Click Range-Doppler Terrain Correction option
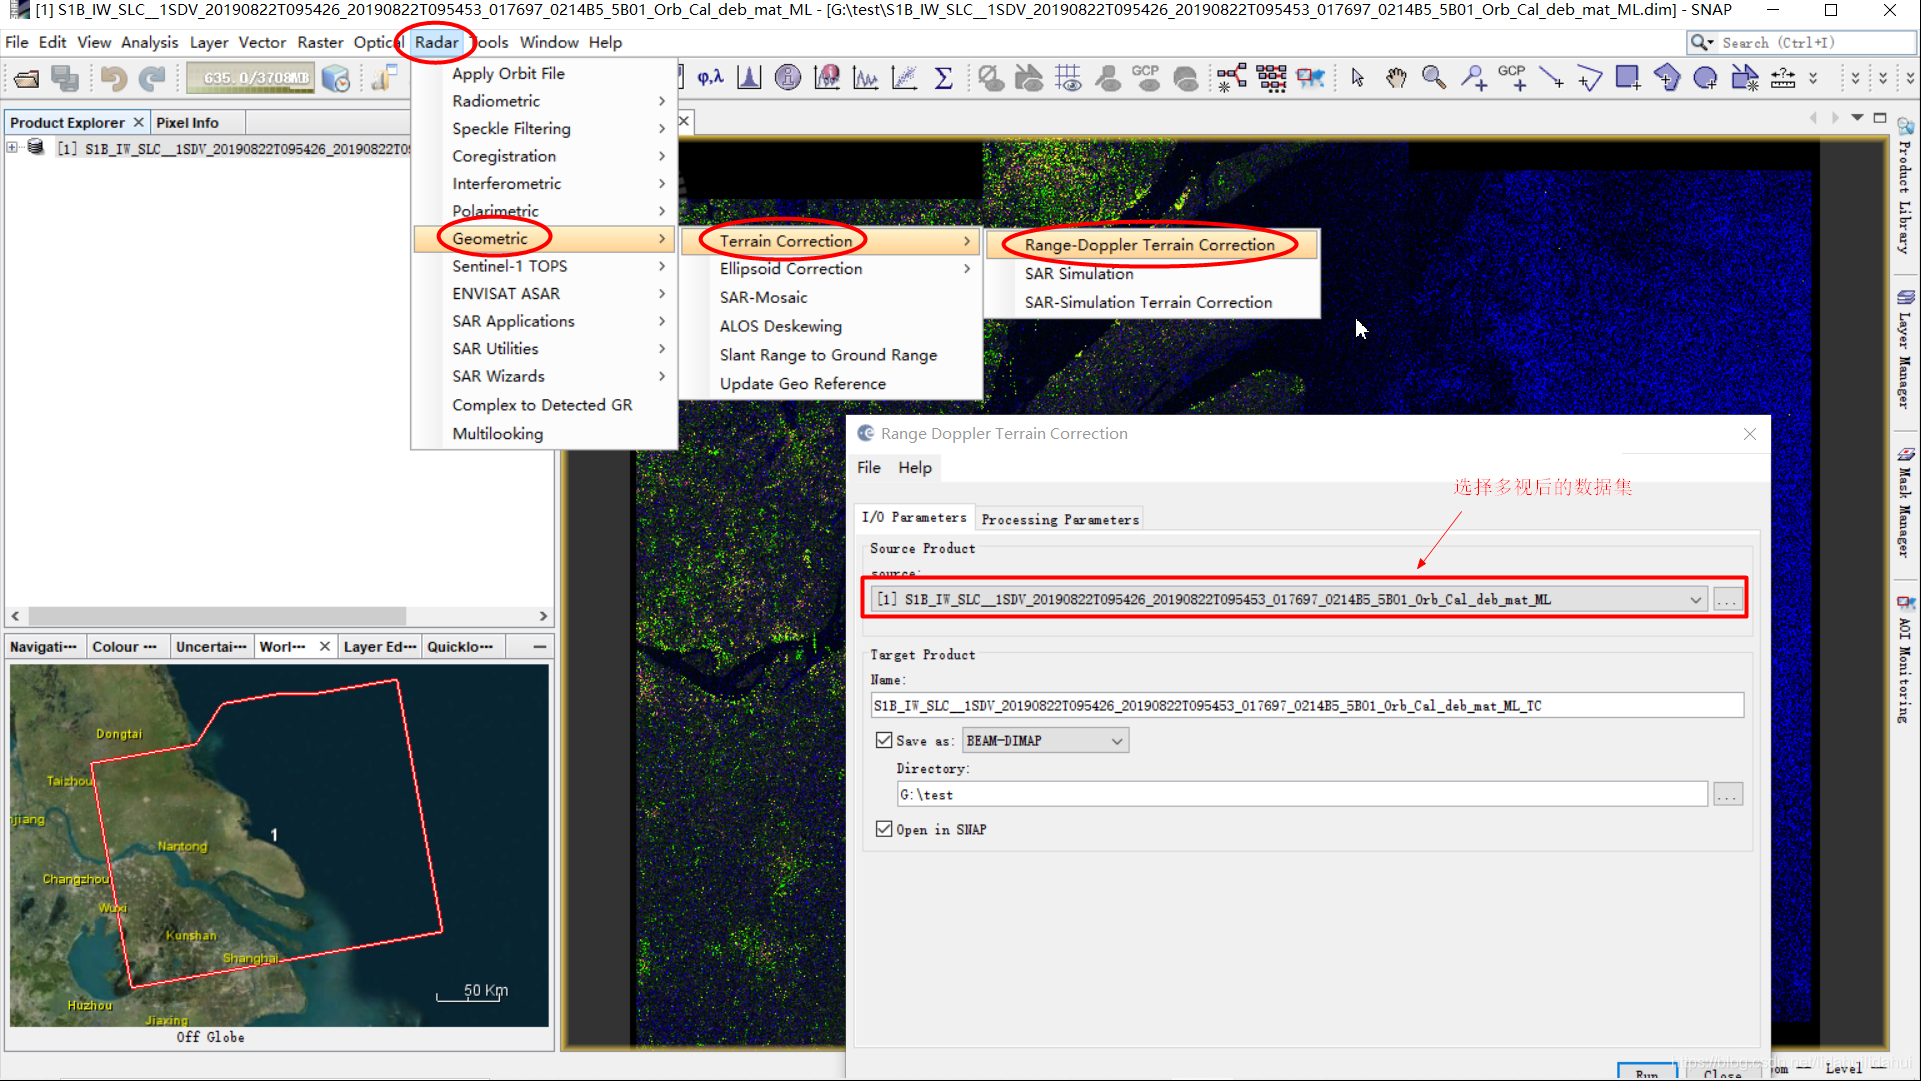1921x1081 pixels. [x=1149, y=244]
